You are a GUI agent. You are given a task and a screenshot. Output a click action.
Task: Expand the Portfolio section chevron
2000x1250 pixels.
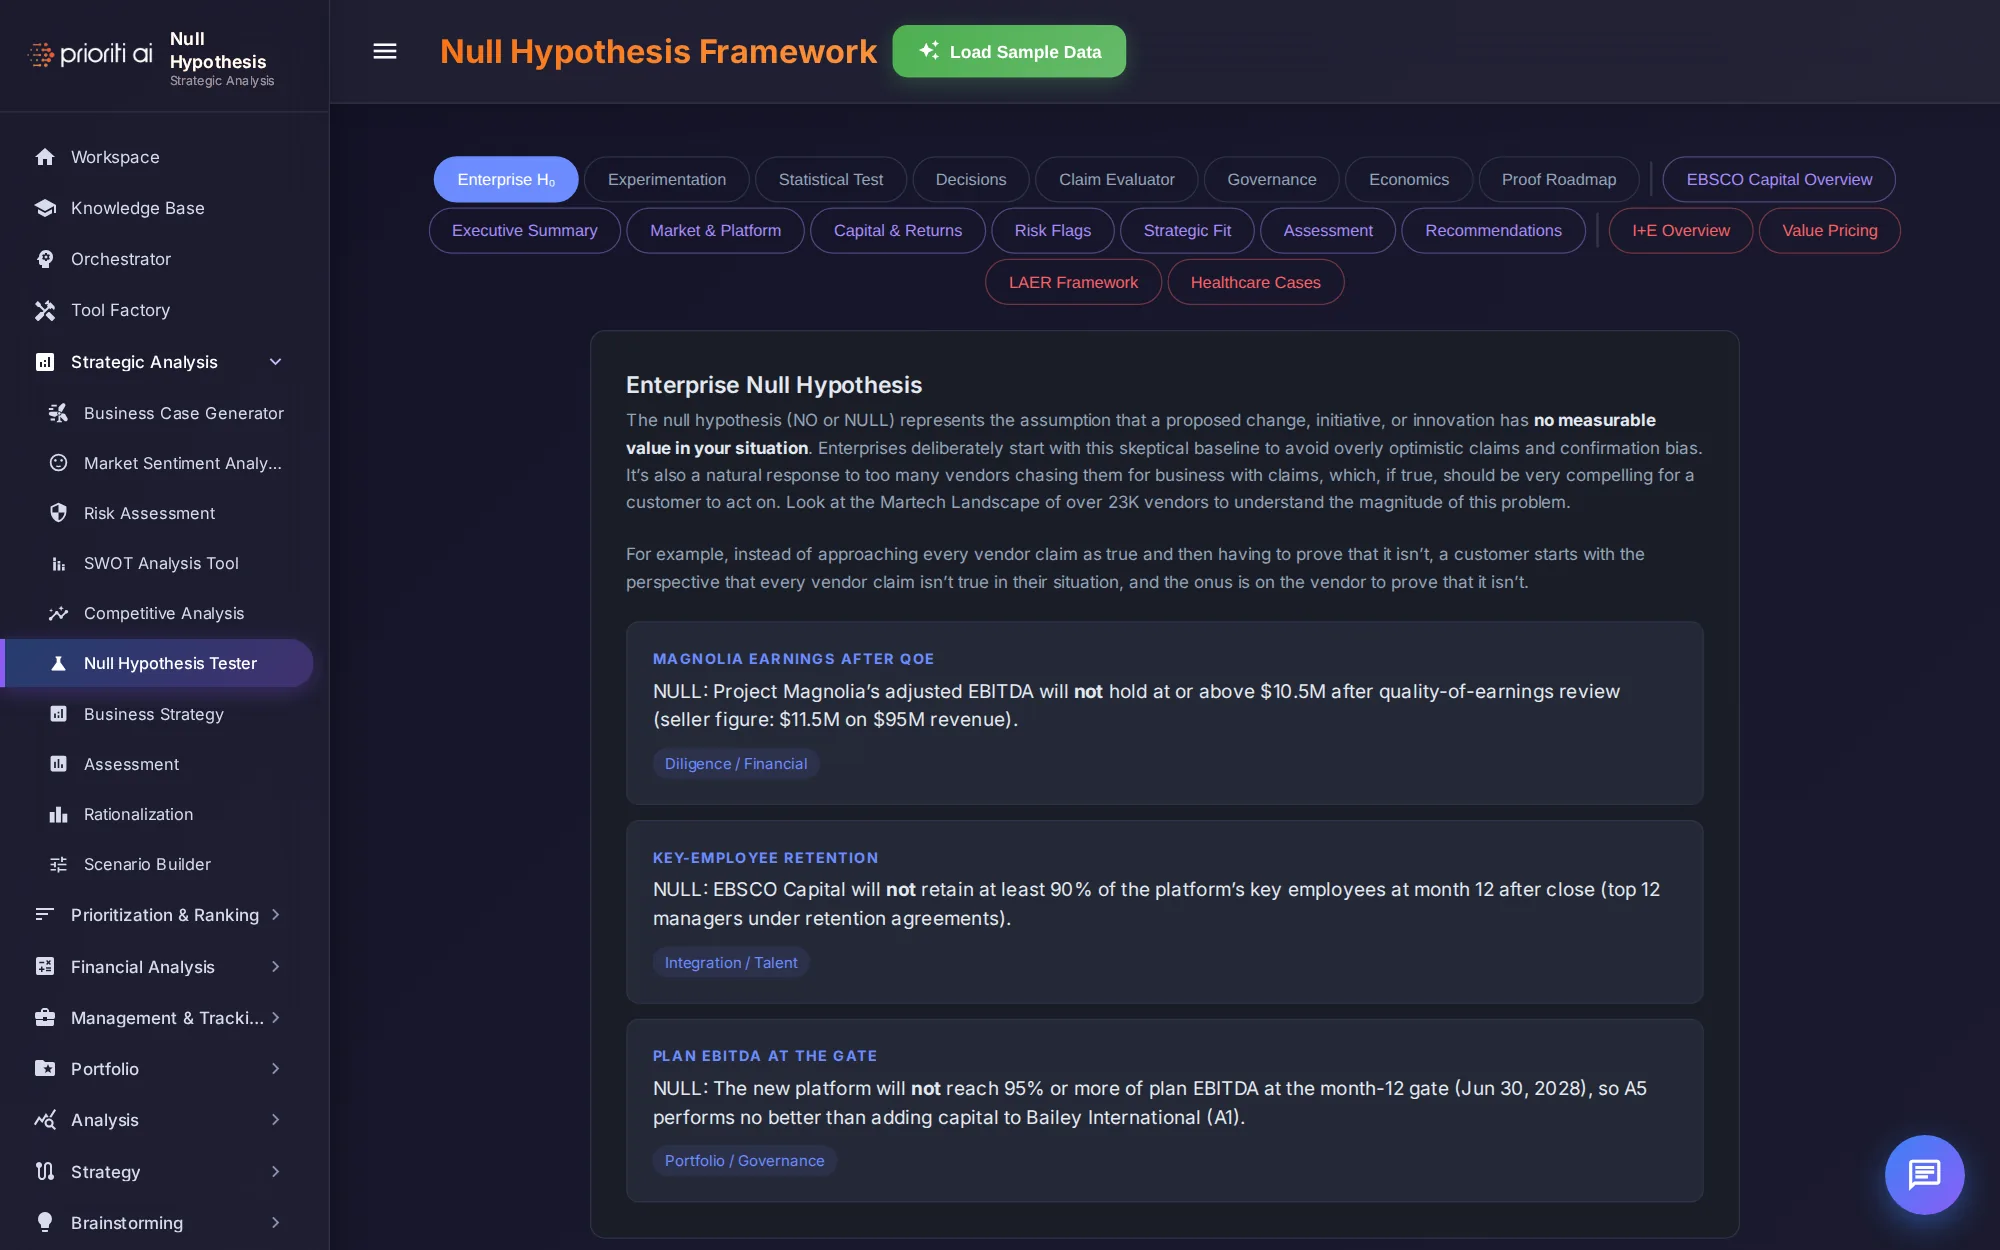click(276, 1069)
